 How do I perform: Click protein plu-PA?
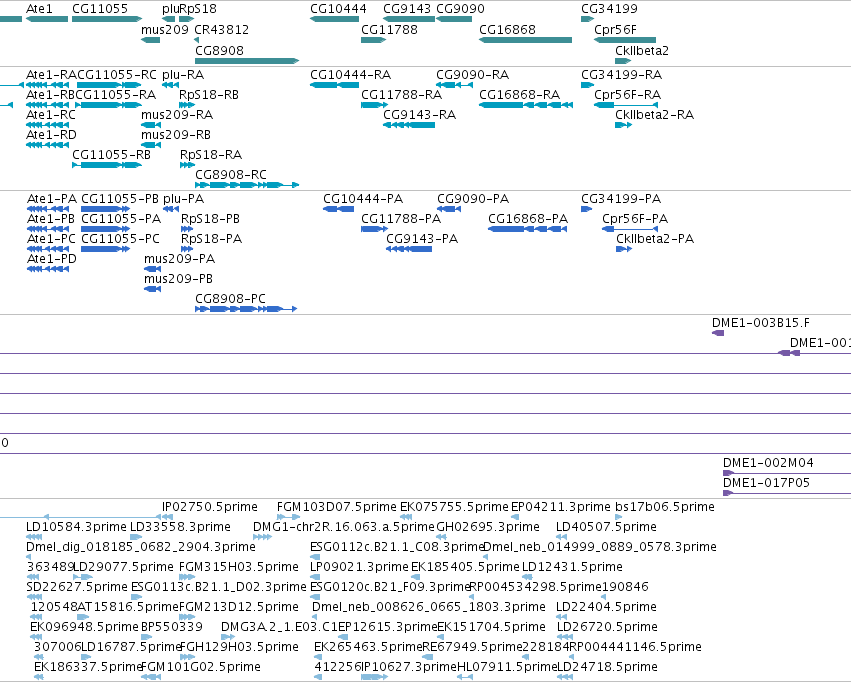click(x=171, y=209)
